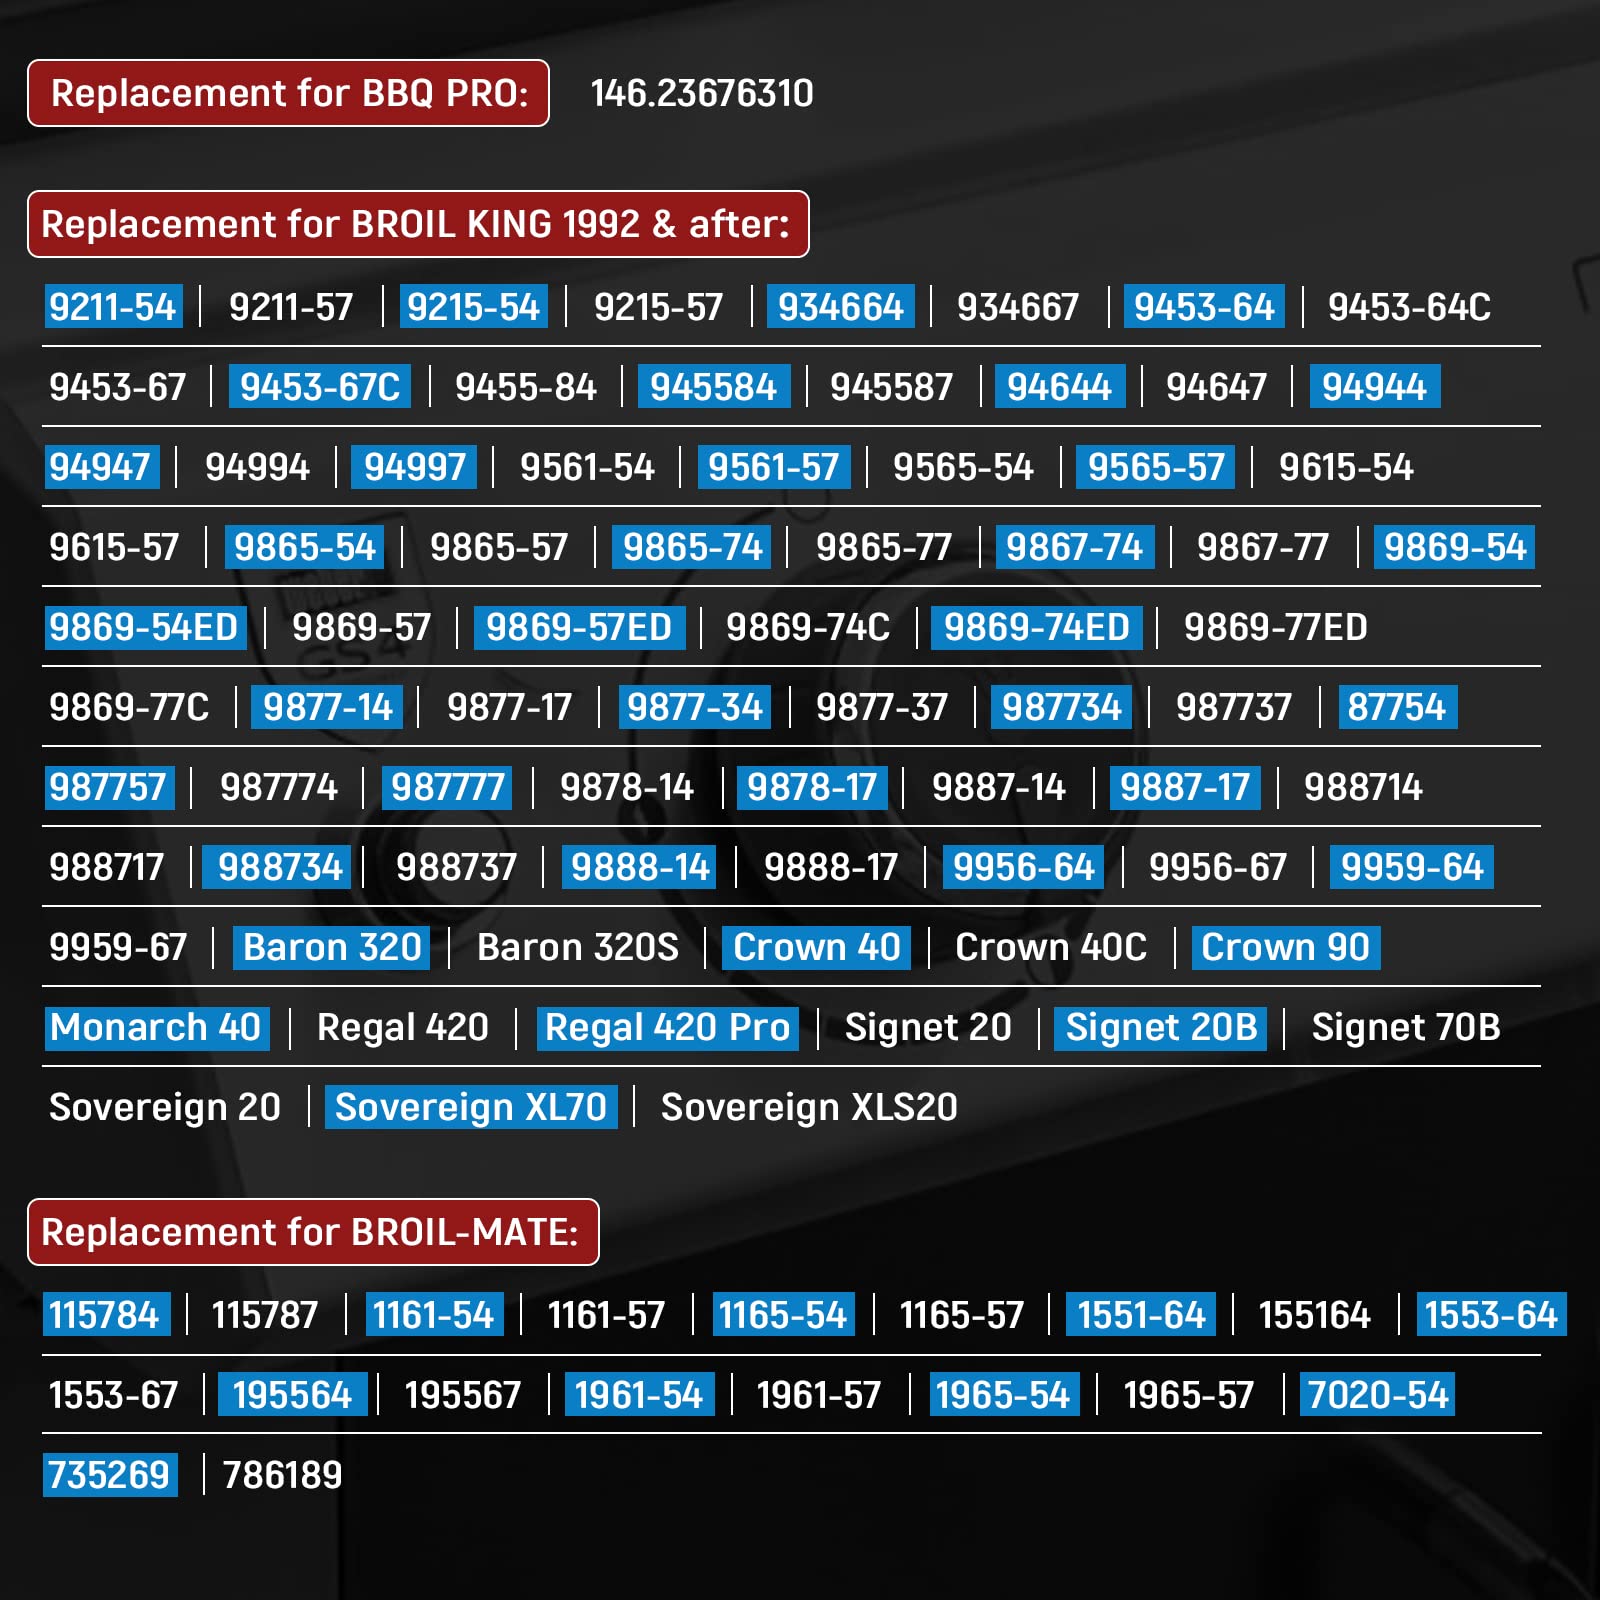
Task: Click highlighted model 94947
Action: (x=102, y=467)
